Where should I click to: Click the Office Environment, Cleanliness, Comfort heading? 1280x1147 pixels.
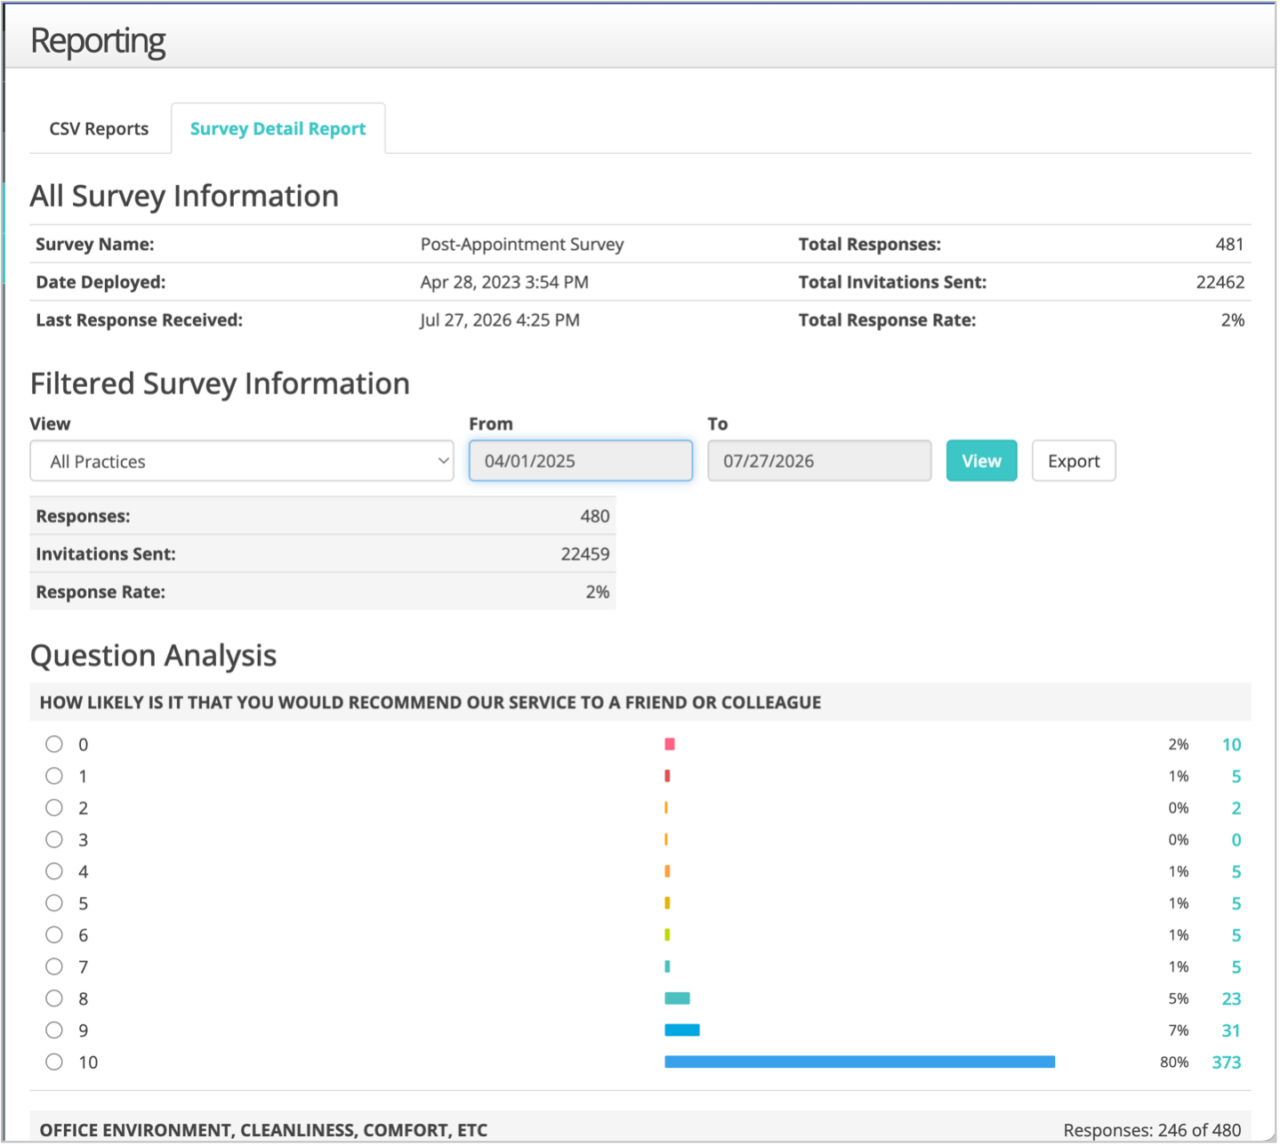(x=264, y=1130)
